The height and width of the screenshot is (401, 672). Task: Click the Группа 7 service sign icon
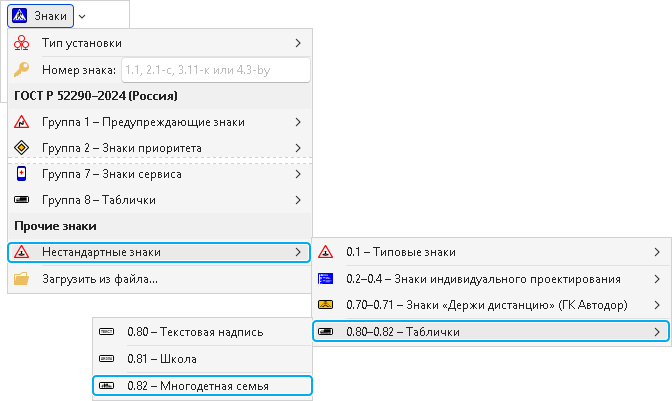coord(21,174)
